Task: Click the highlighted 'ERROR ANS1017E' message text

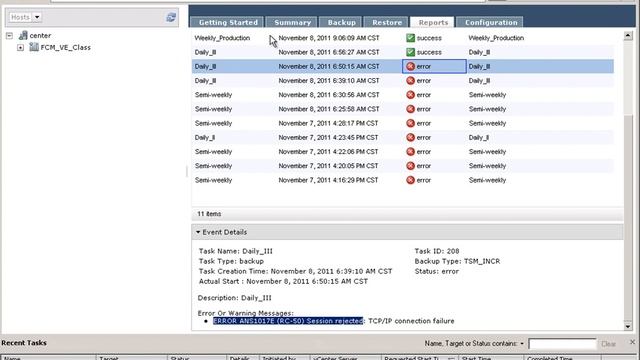Action: (288, 321)
